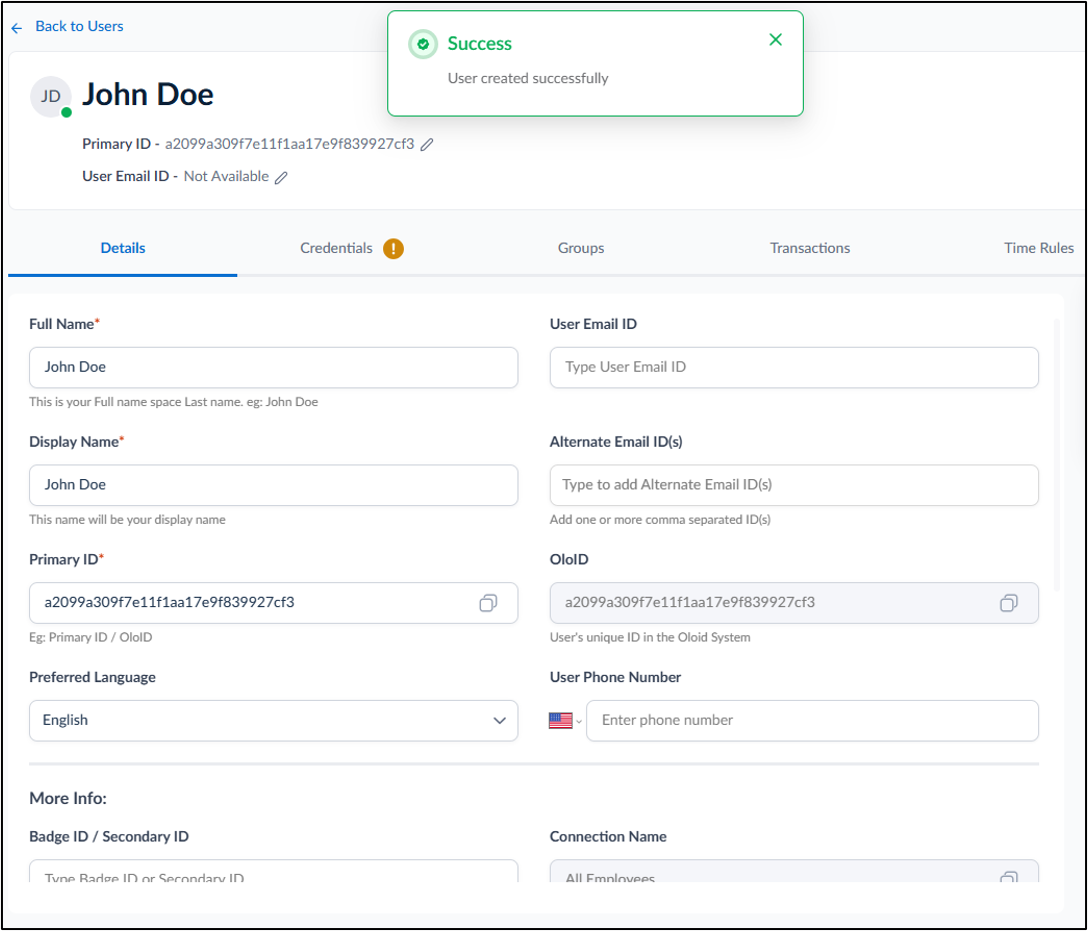Click hint 'This name will be your display name'

coord(127,520)
